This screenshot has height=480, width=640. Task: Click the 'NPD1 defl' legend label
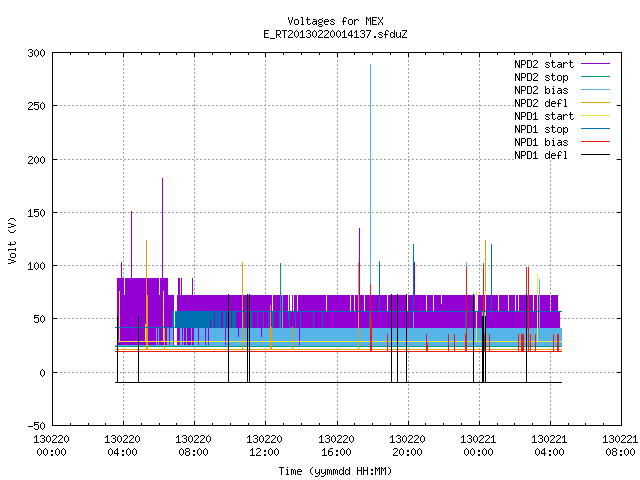coord(541,156)
